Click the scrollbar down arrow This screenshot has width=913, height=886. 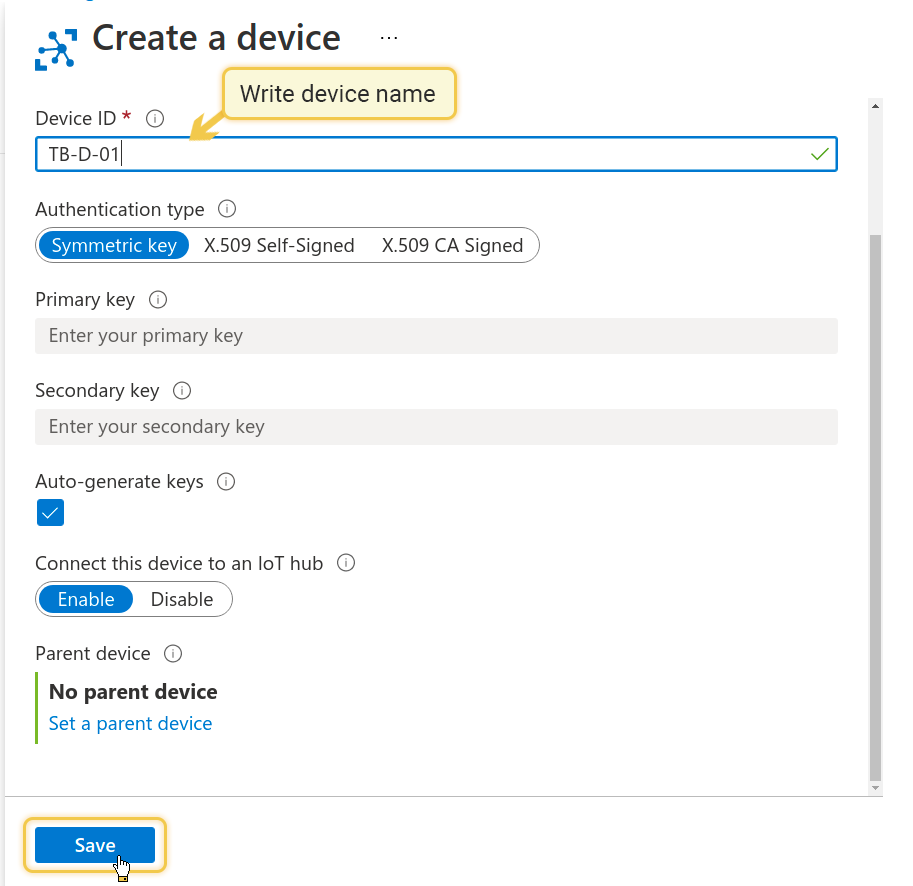875,788
